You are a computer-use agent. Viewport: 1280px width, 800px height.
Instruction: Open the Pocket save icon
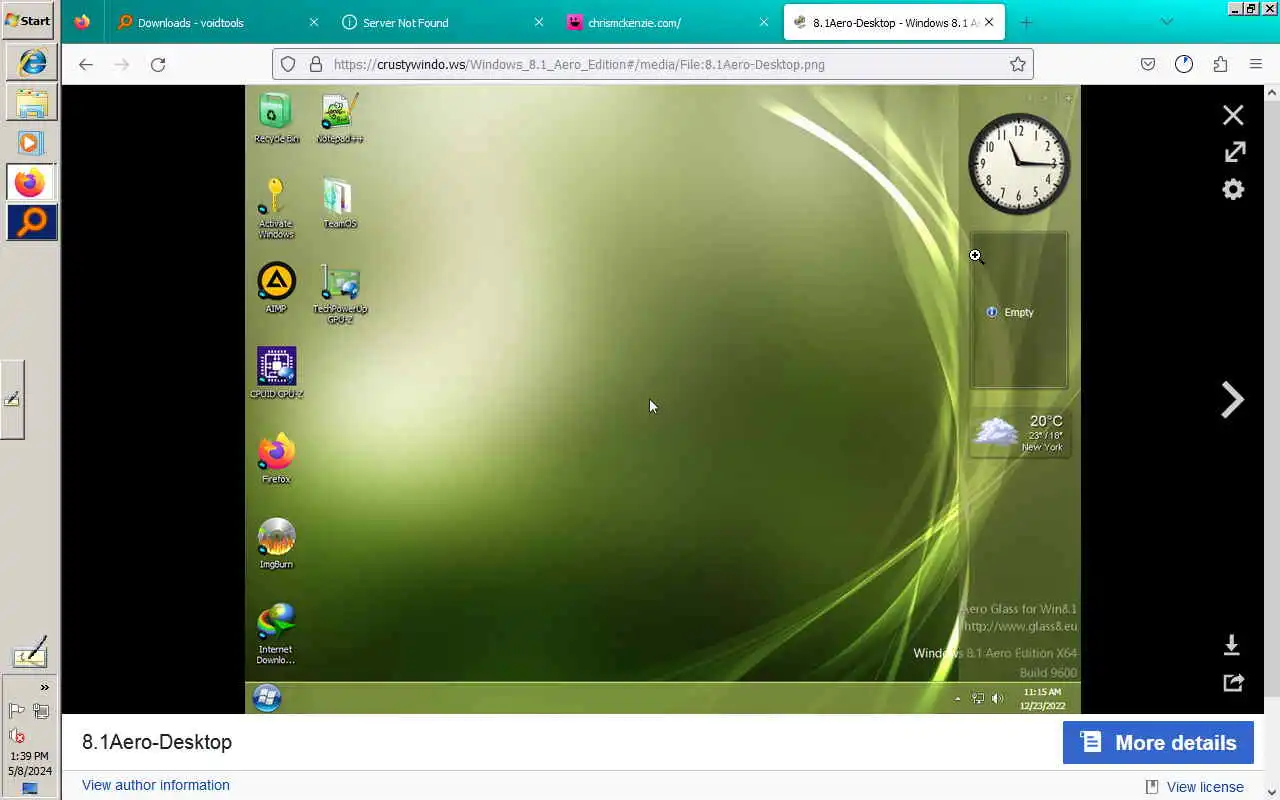pyautogui.click(x=1148, y=64)
